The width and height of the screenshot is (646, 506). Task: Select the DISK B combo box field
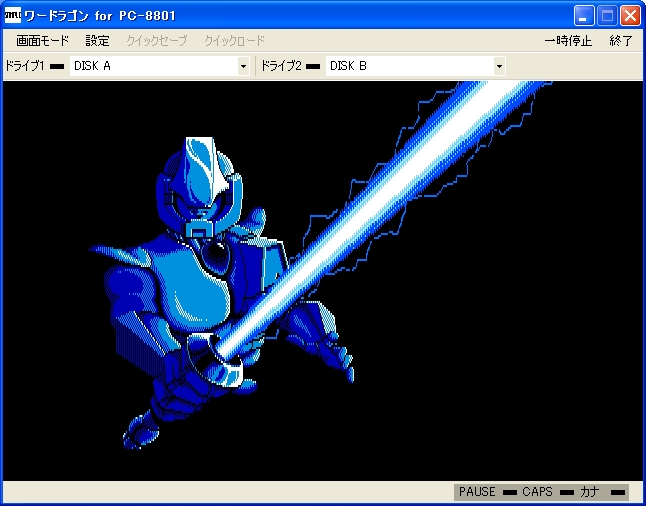click(415, 66)
